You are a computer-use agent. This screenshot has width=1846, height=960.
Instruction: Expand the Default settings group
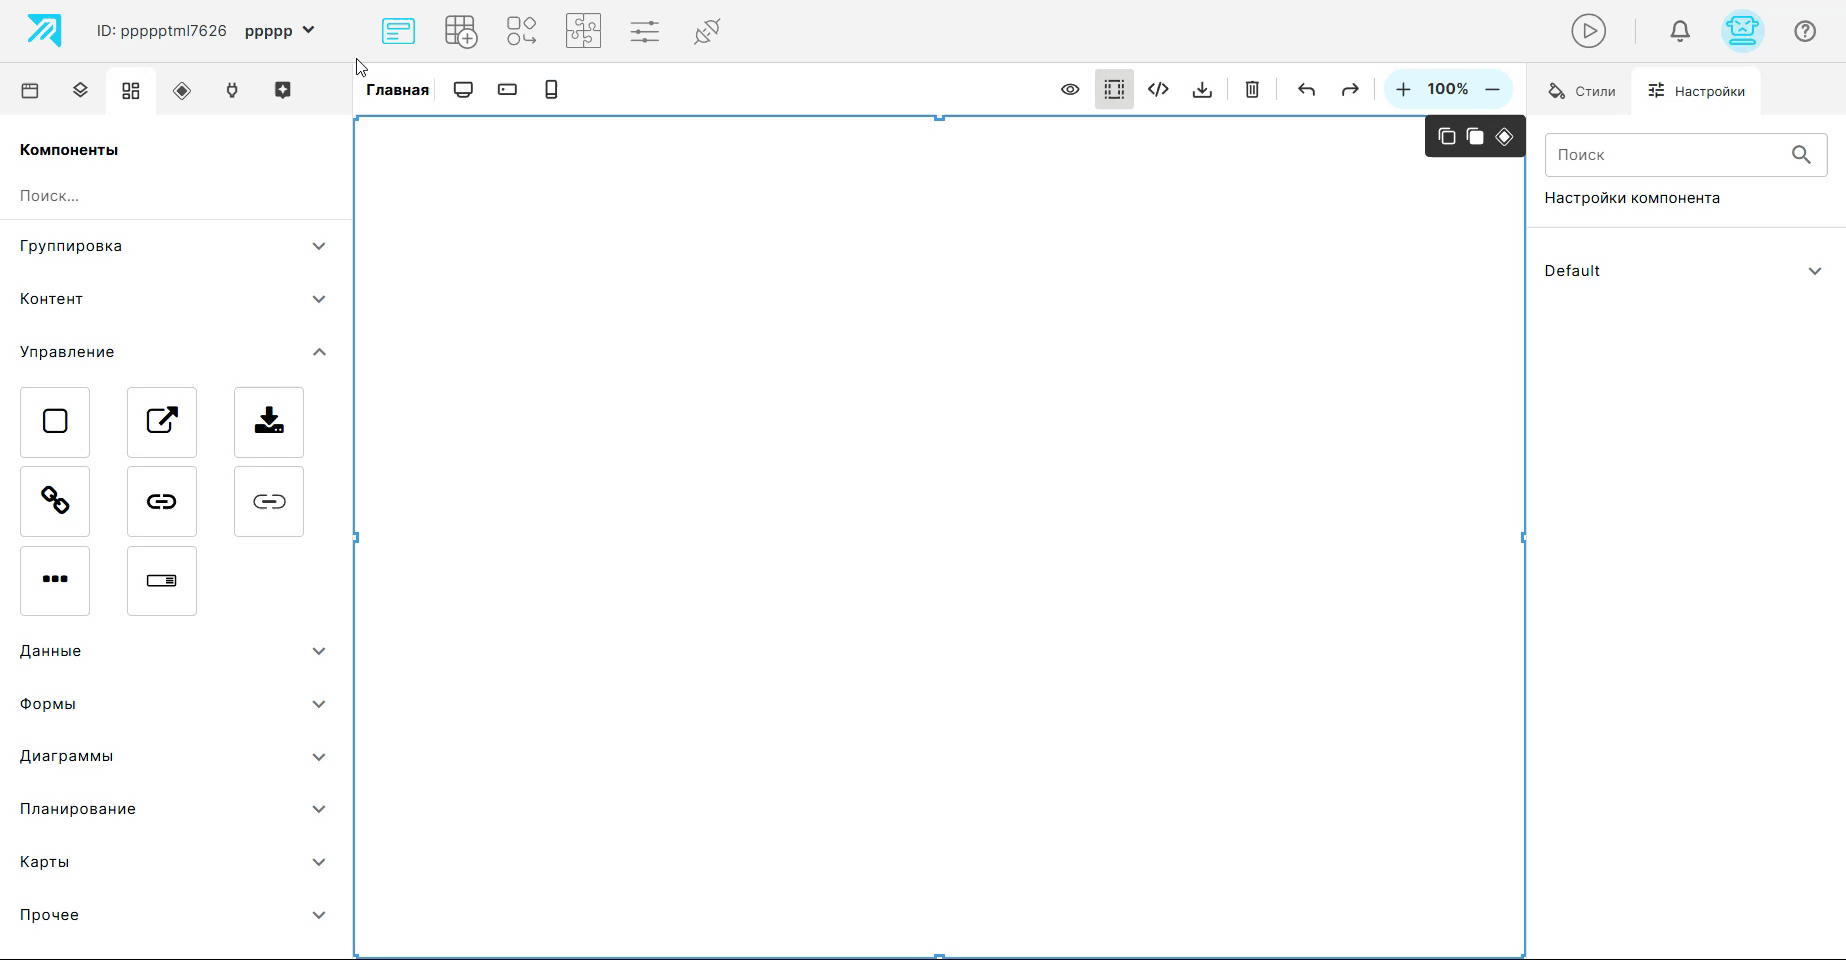[1685, 271]
